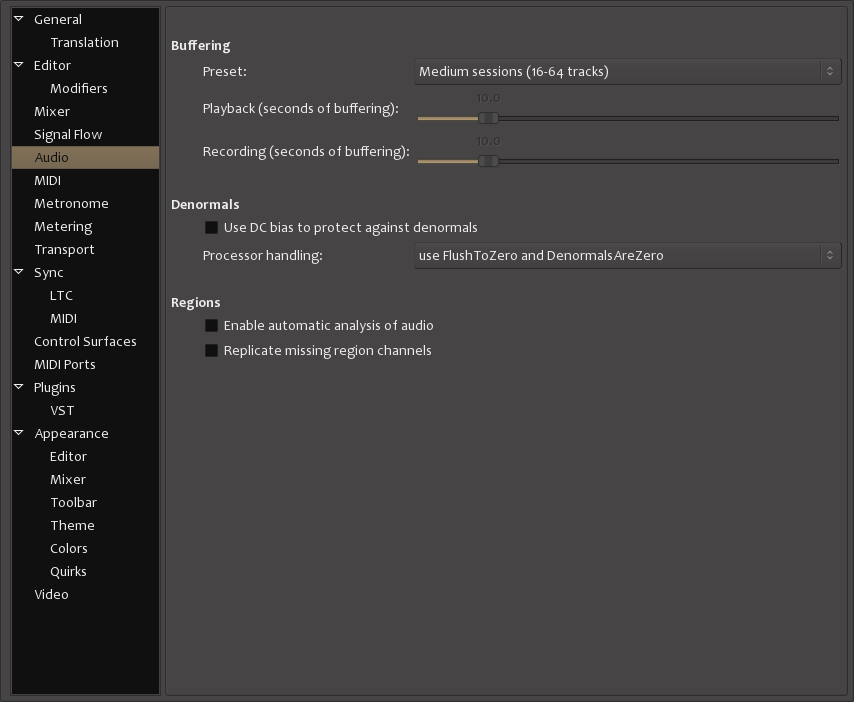Open the Video preferences page
Screen dimensions: 854x702
[x=51, y=594]
